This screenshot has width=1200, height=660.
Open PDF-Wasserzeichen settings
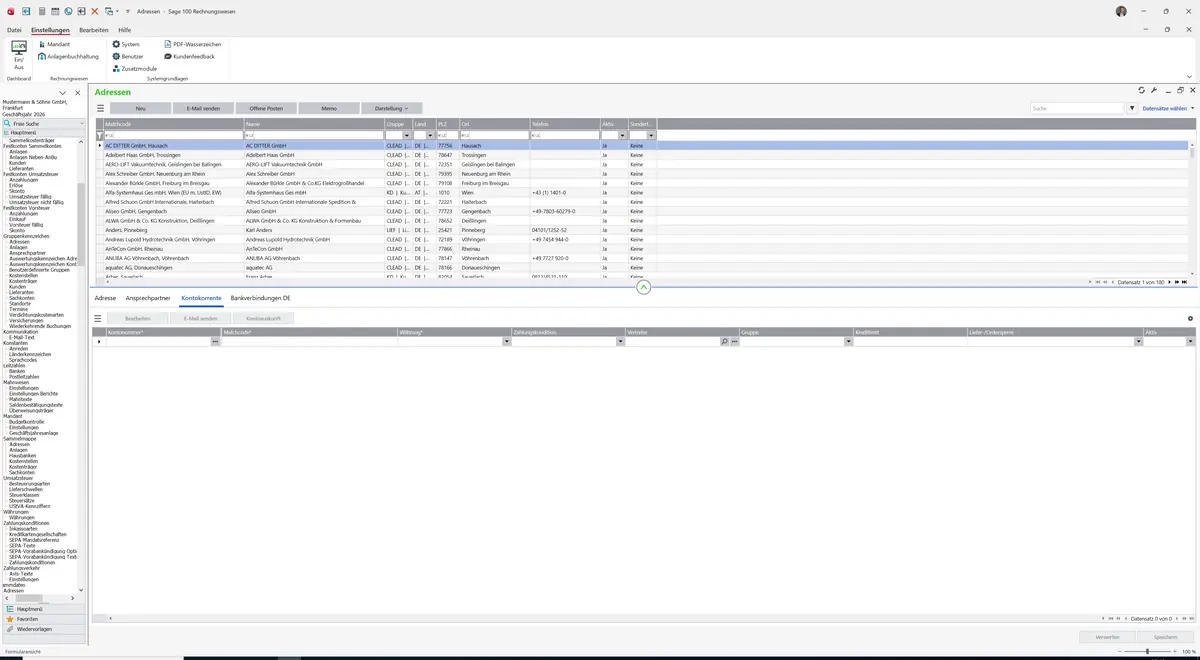click(192, 44)
